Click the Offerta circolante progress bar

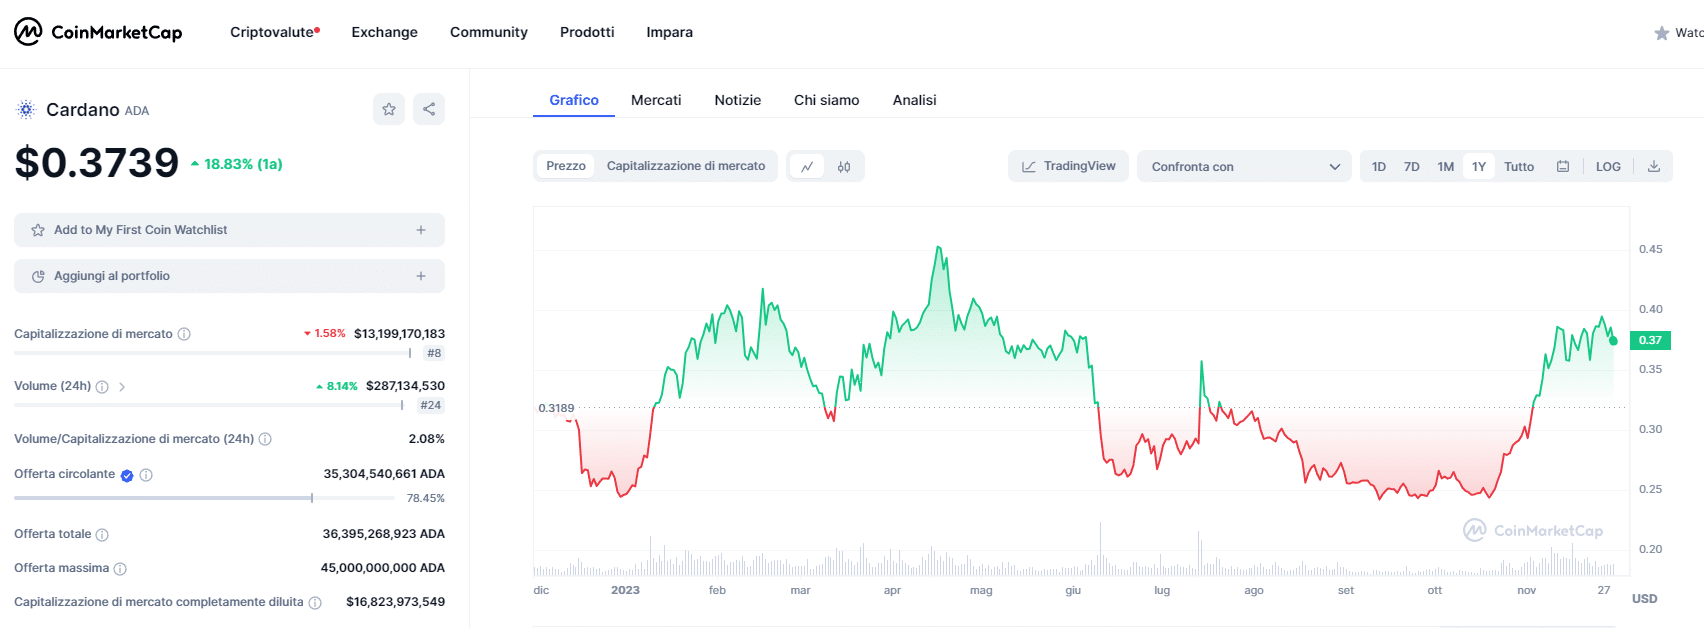tap(163, 498)
